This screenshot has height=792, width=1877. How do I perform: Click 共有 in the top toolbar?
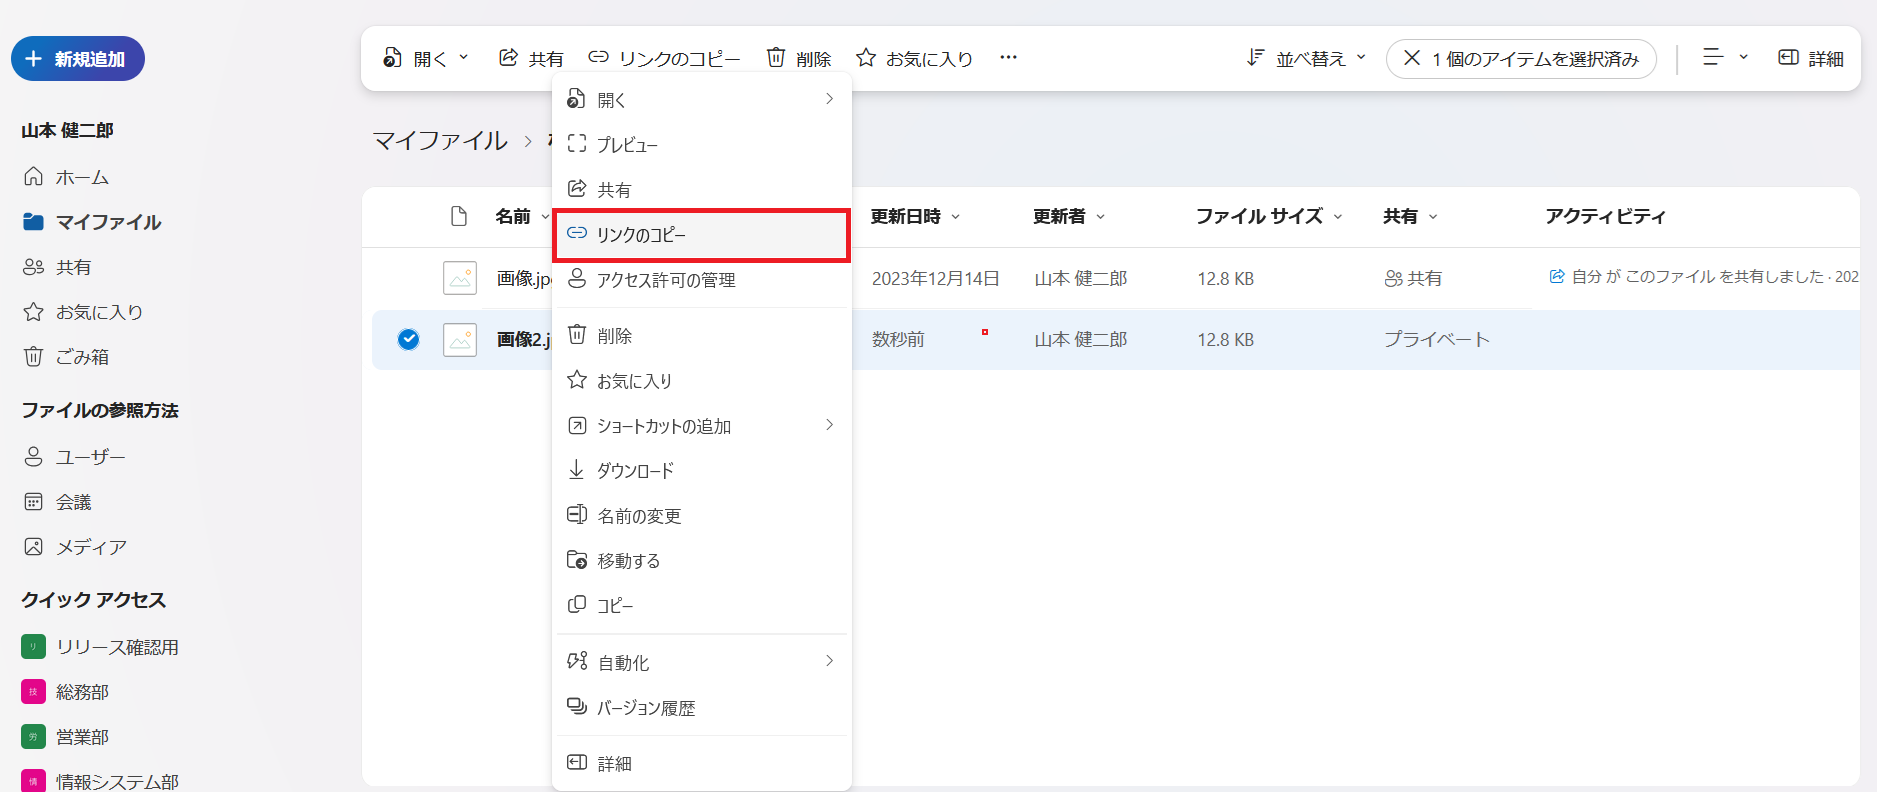click(531, 58)
